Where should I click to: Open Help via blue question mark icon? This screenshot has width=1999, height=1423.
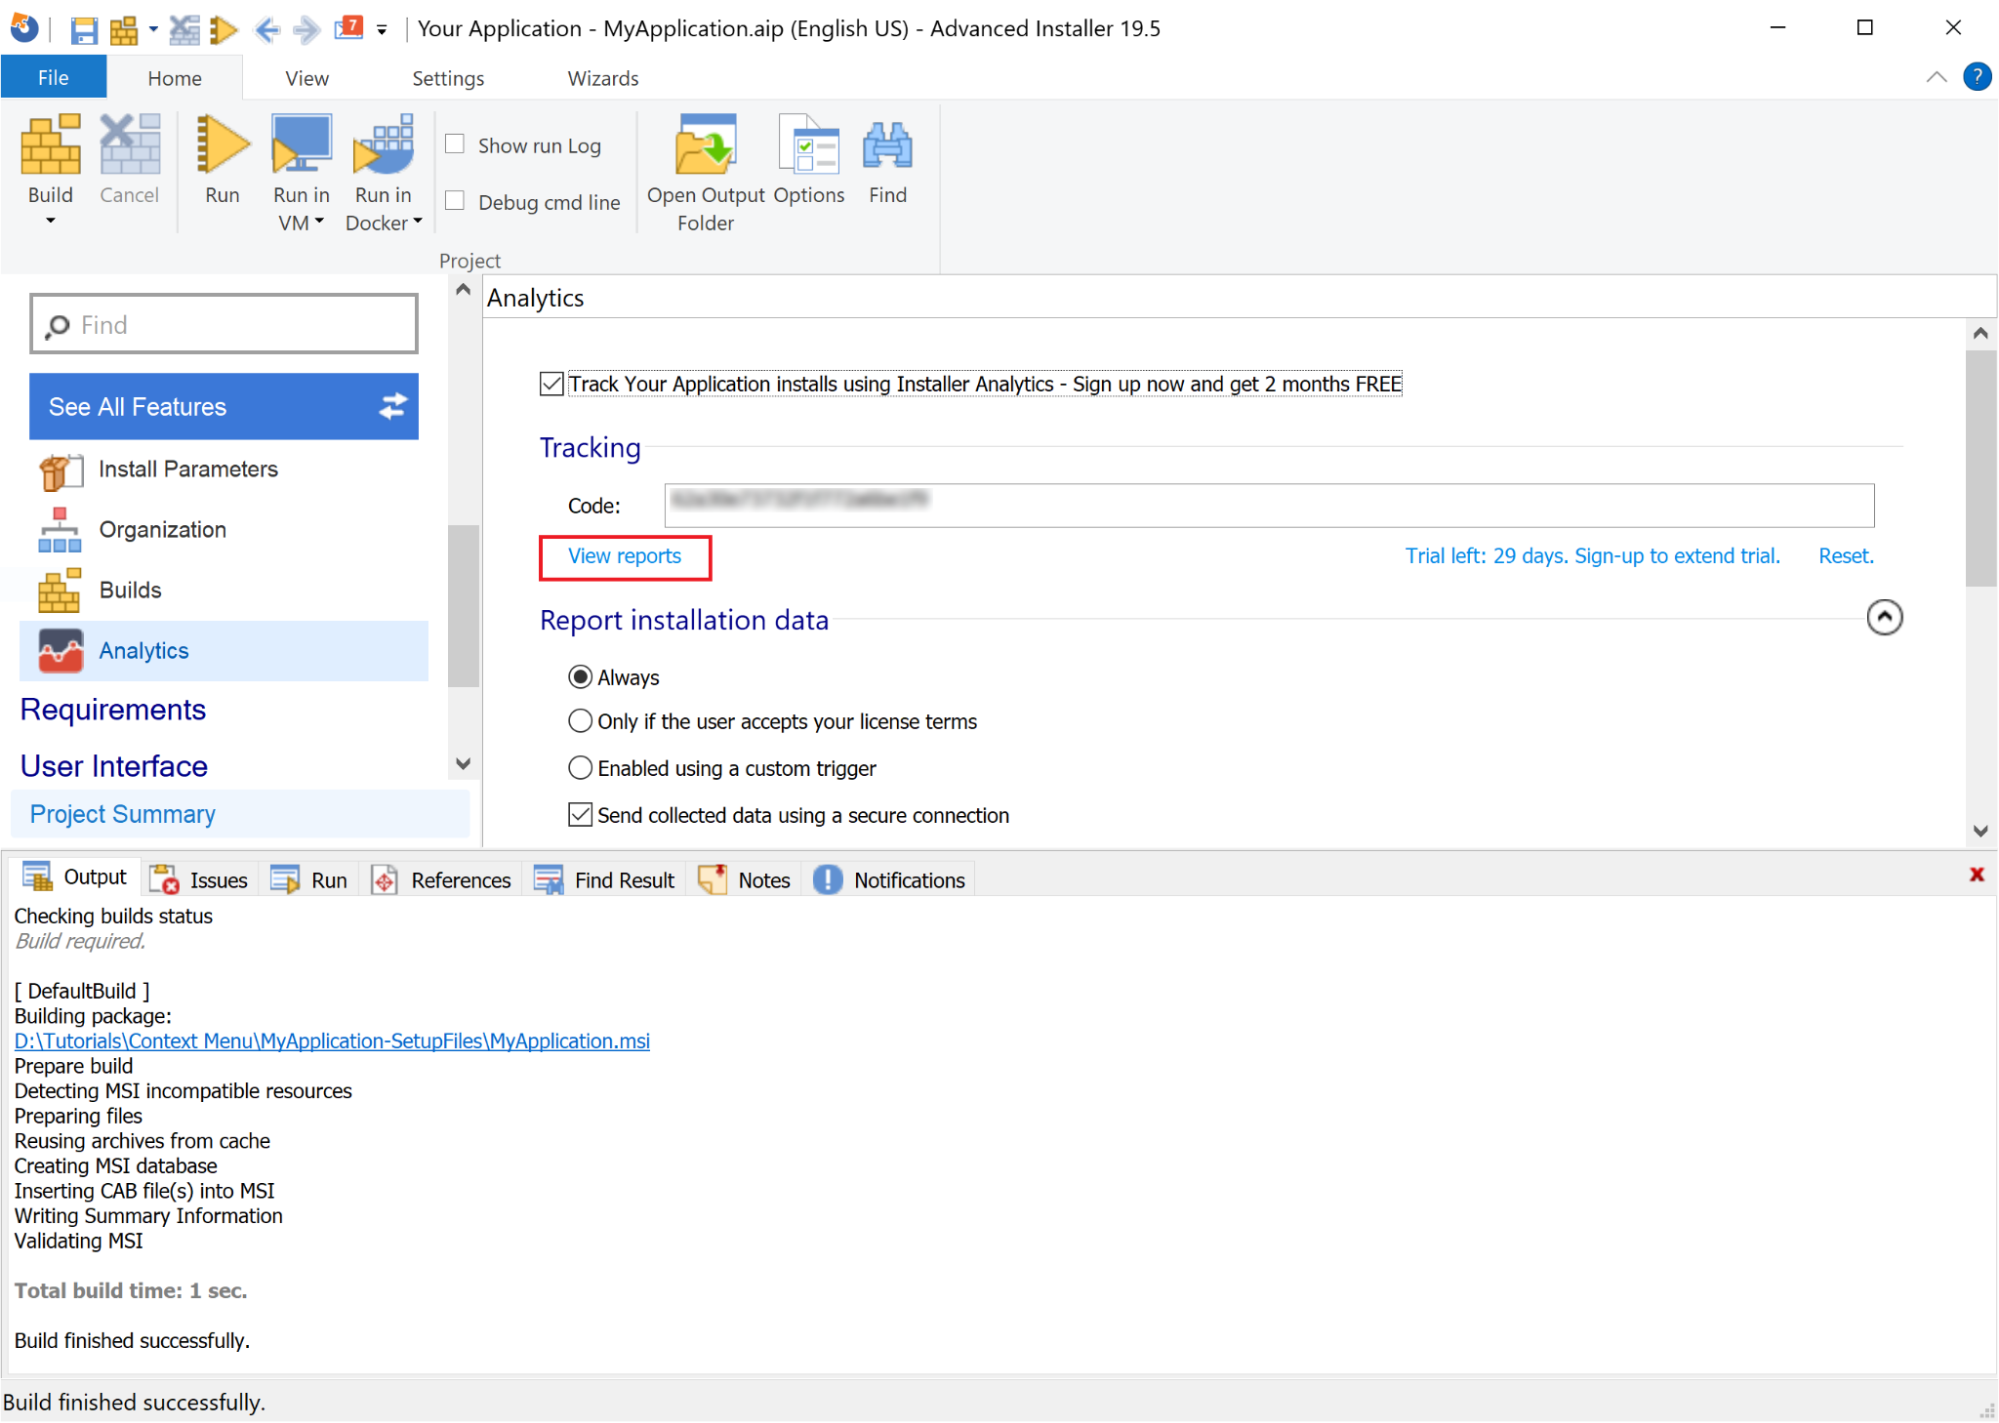pyautogui.click(x=1977, y=77)
